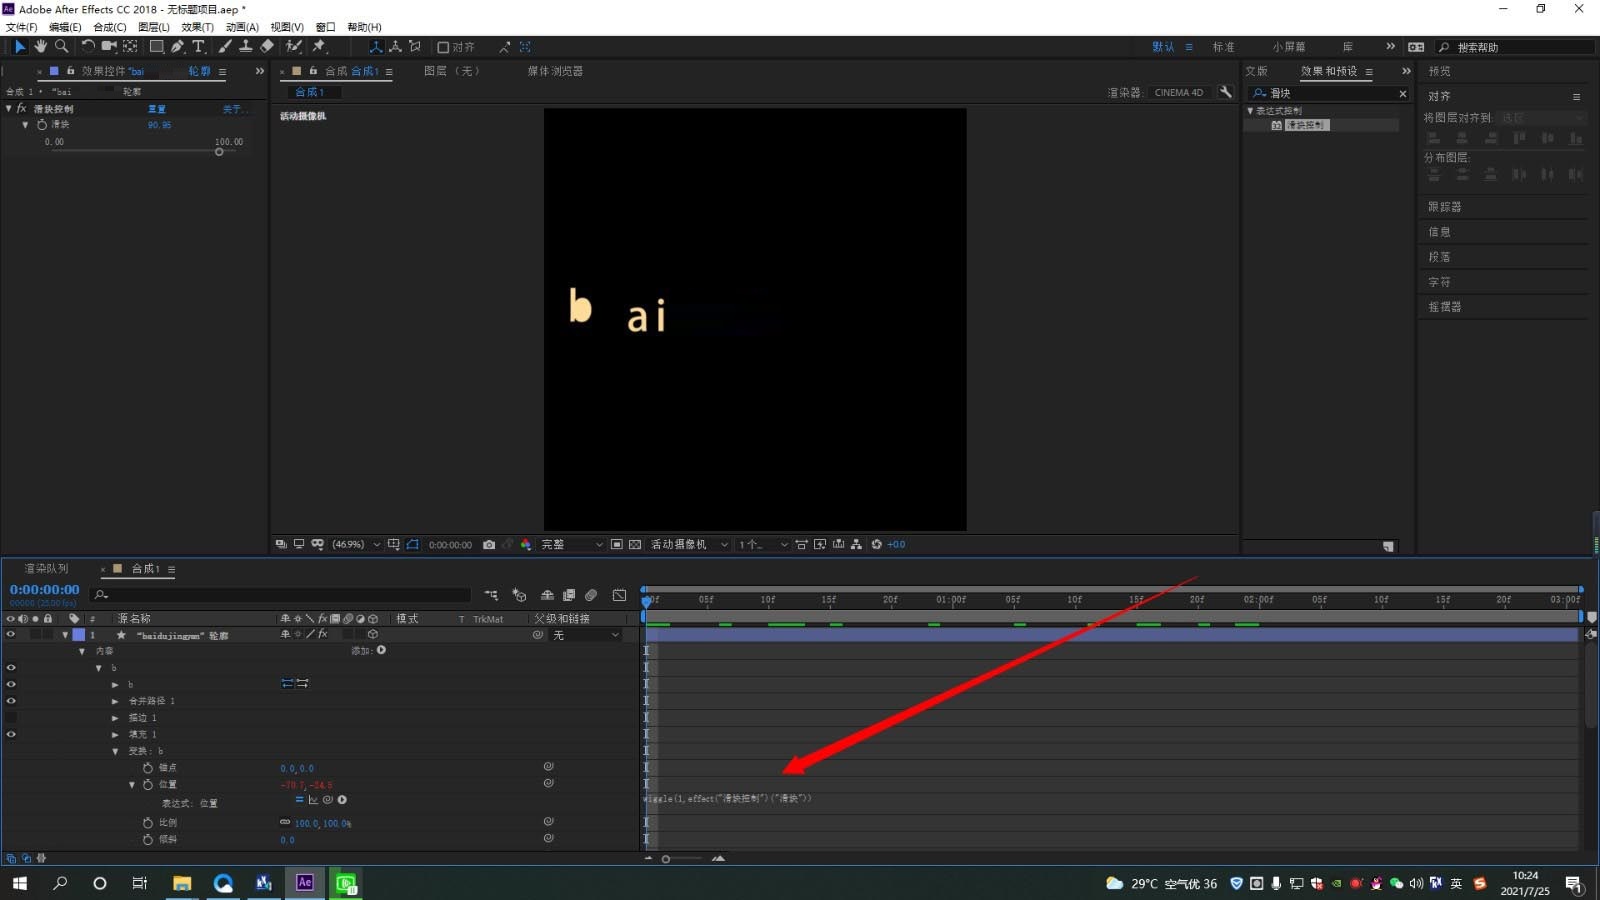Collapse the 内容 contents group
This screenshot has width=1600, height=900.
coord(82,651)
